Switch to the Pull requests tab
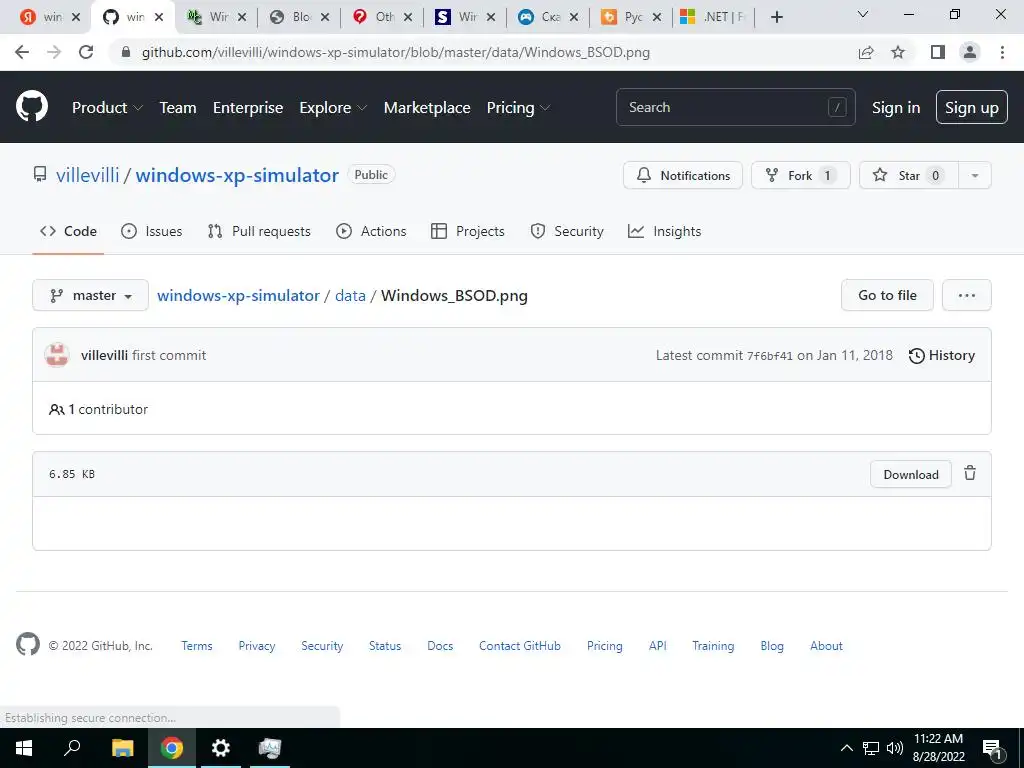This screenshot has height=768, width=1024. click(x=259, y=231)
